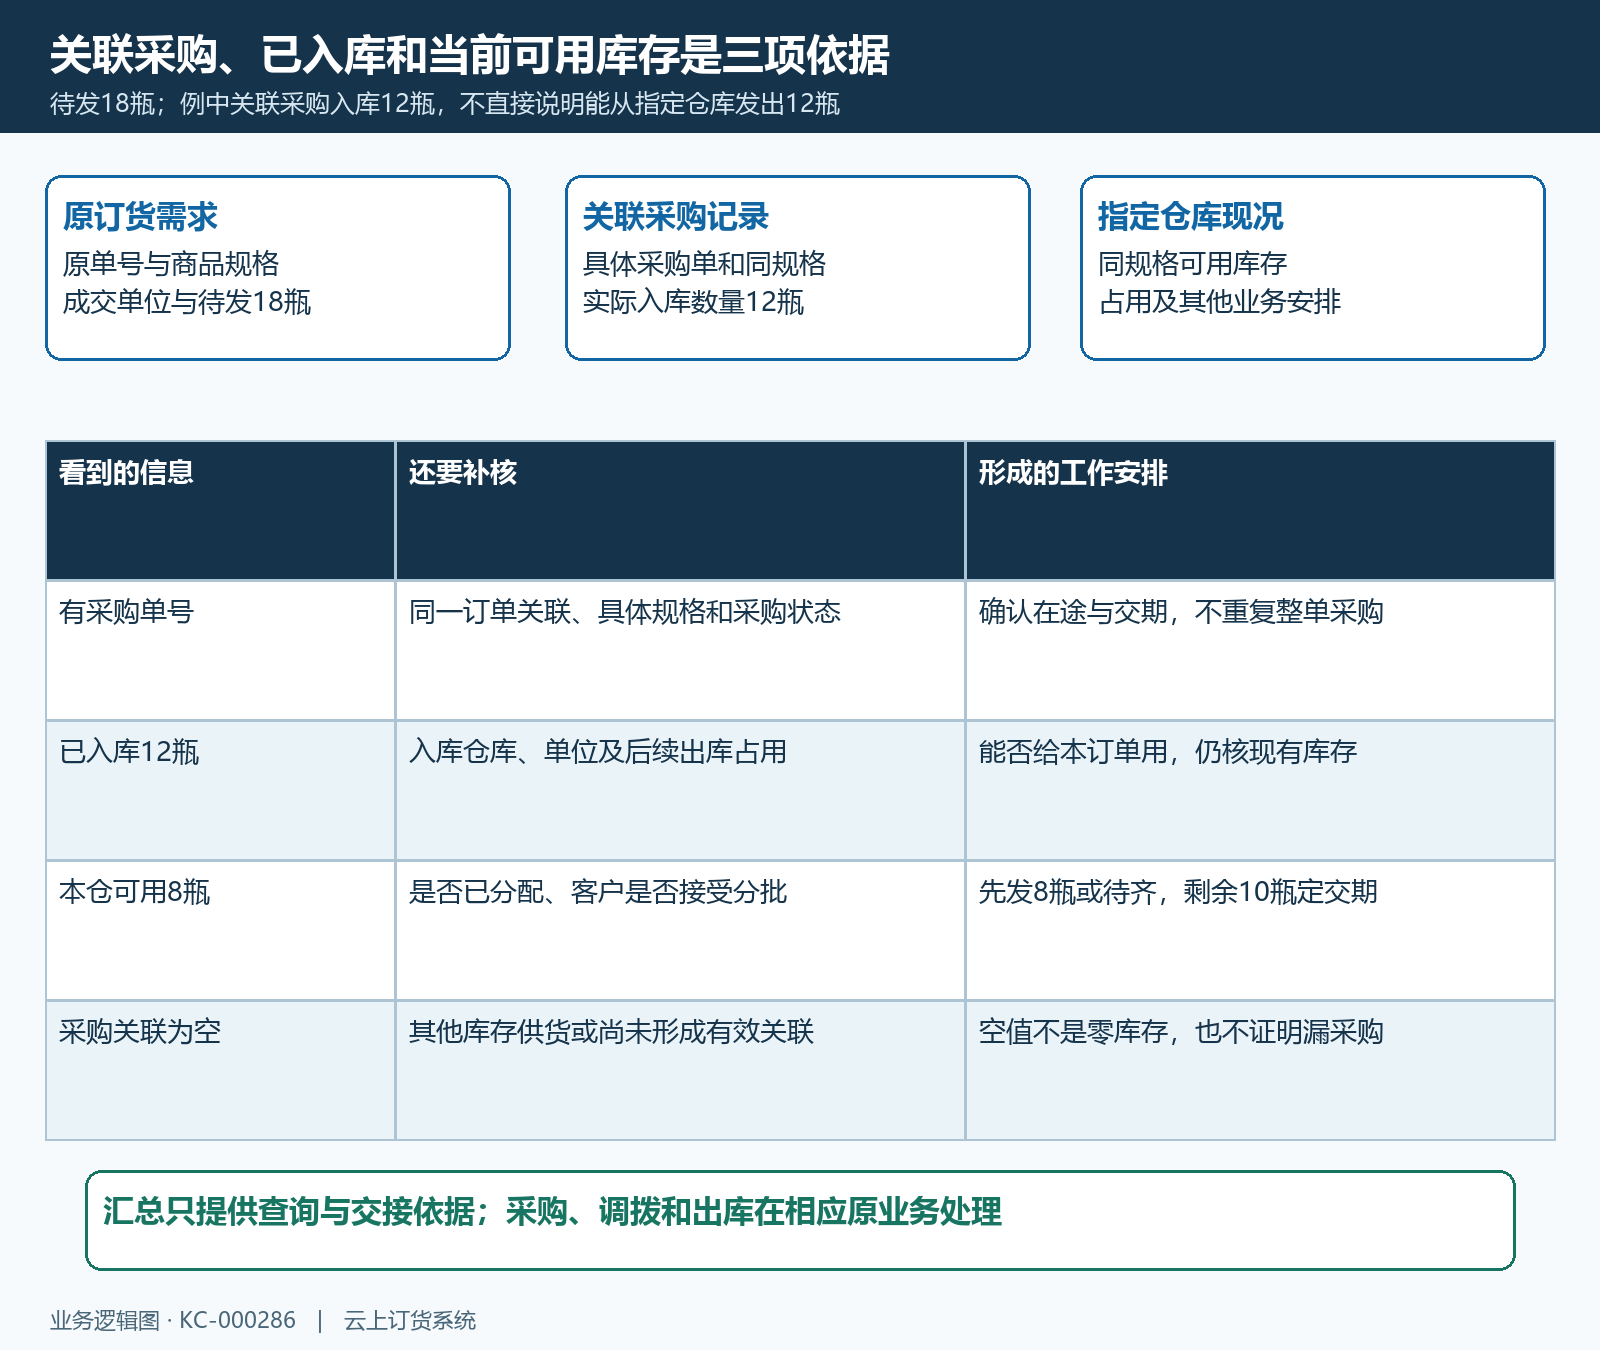Click the subtitle starting with 待发18瓶
1600x1350 pixels.
pyautogui.click(x=445, y=104)
